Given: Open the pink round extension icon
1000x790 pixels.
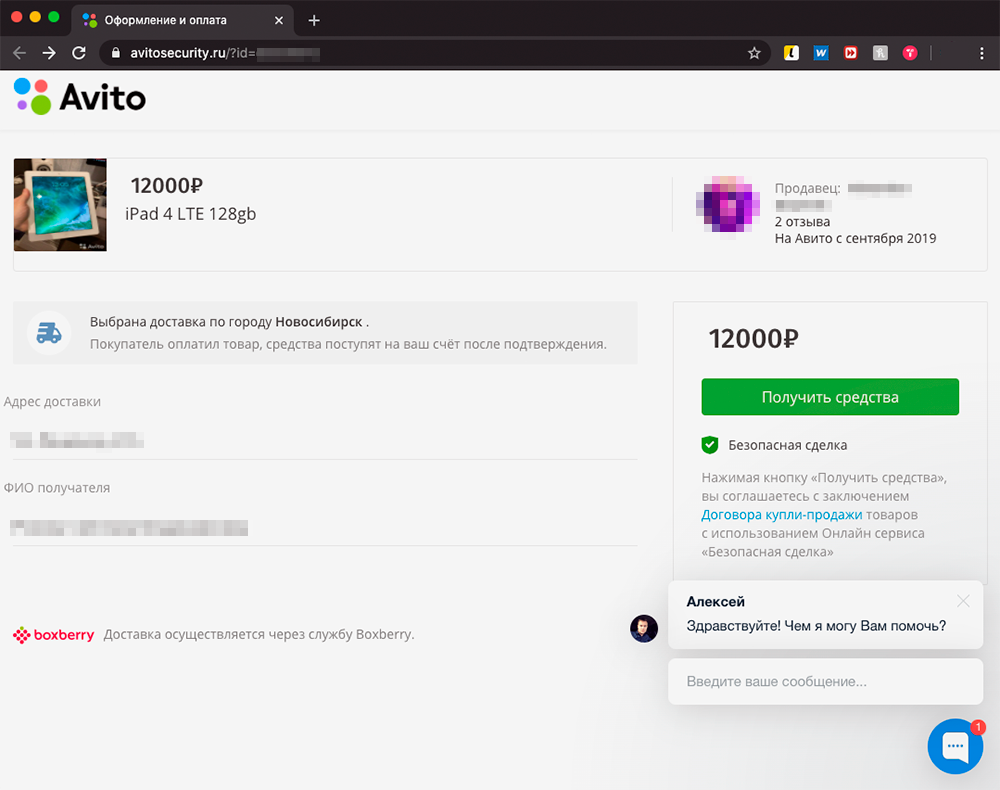Looking at the screenshot, I should click(x=910, y=53).
